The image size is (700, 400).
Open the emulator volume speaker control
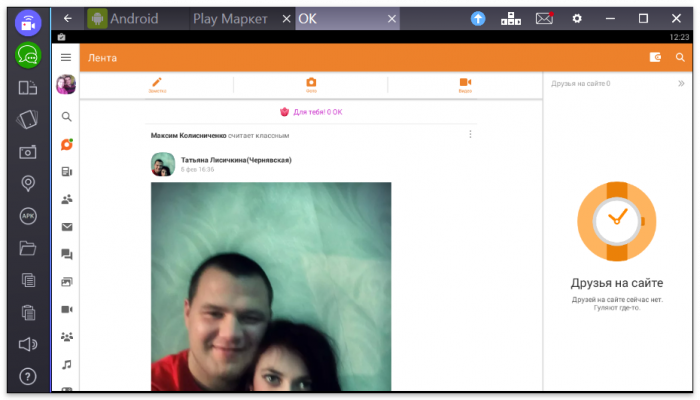[x=28, y=345]
